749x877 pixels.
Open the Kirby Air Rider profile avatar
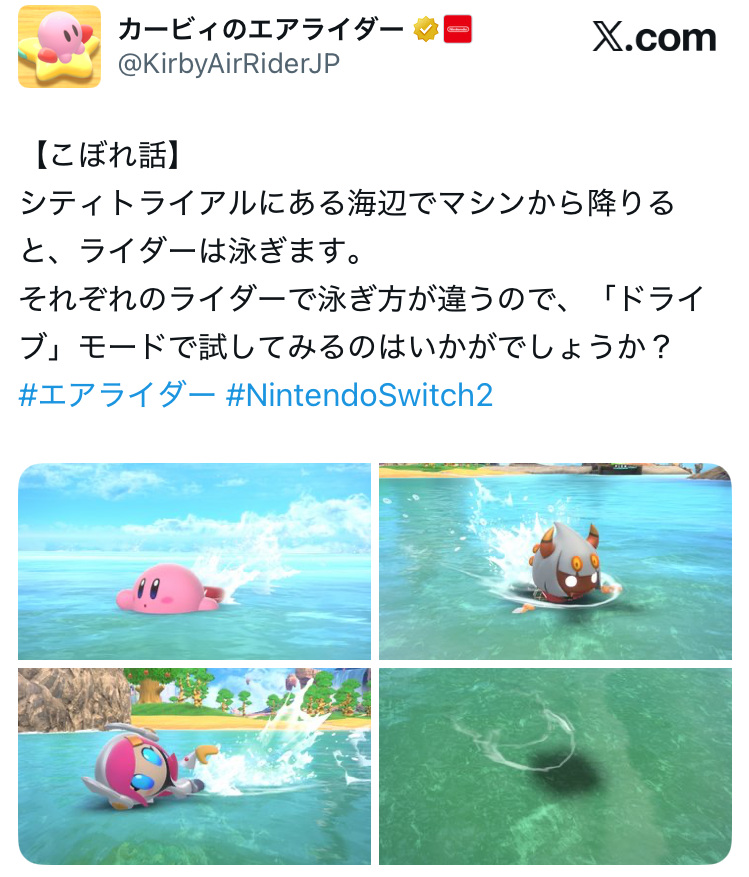pos(59,46)
